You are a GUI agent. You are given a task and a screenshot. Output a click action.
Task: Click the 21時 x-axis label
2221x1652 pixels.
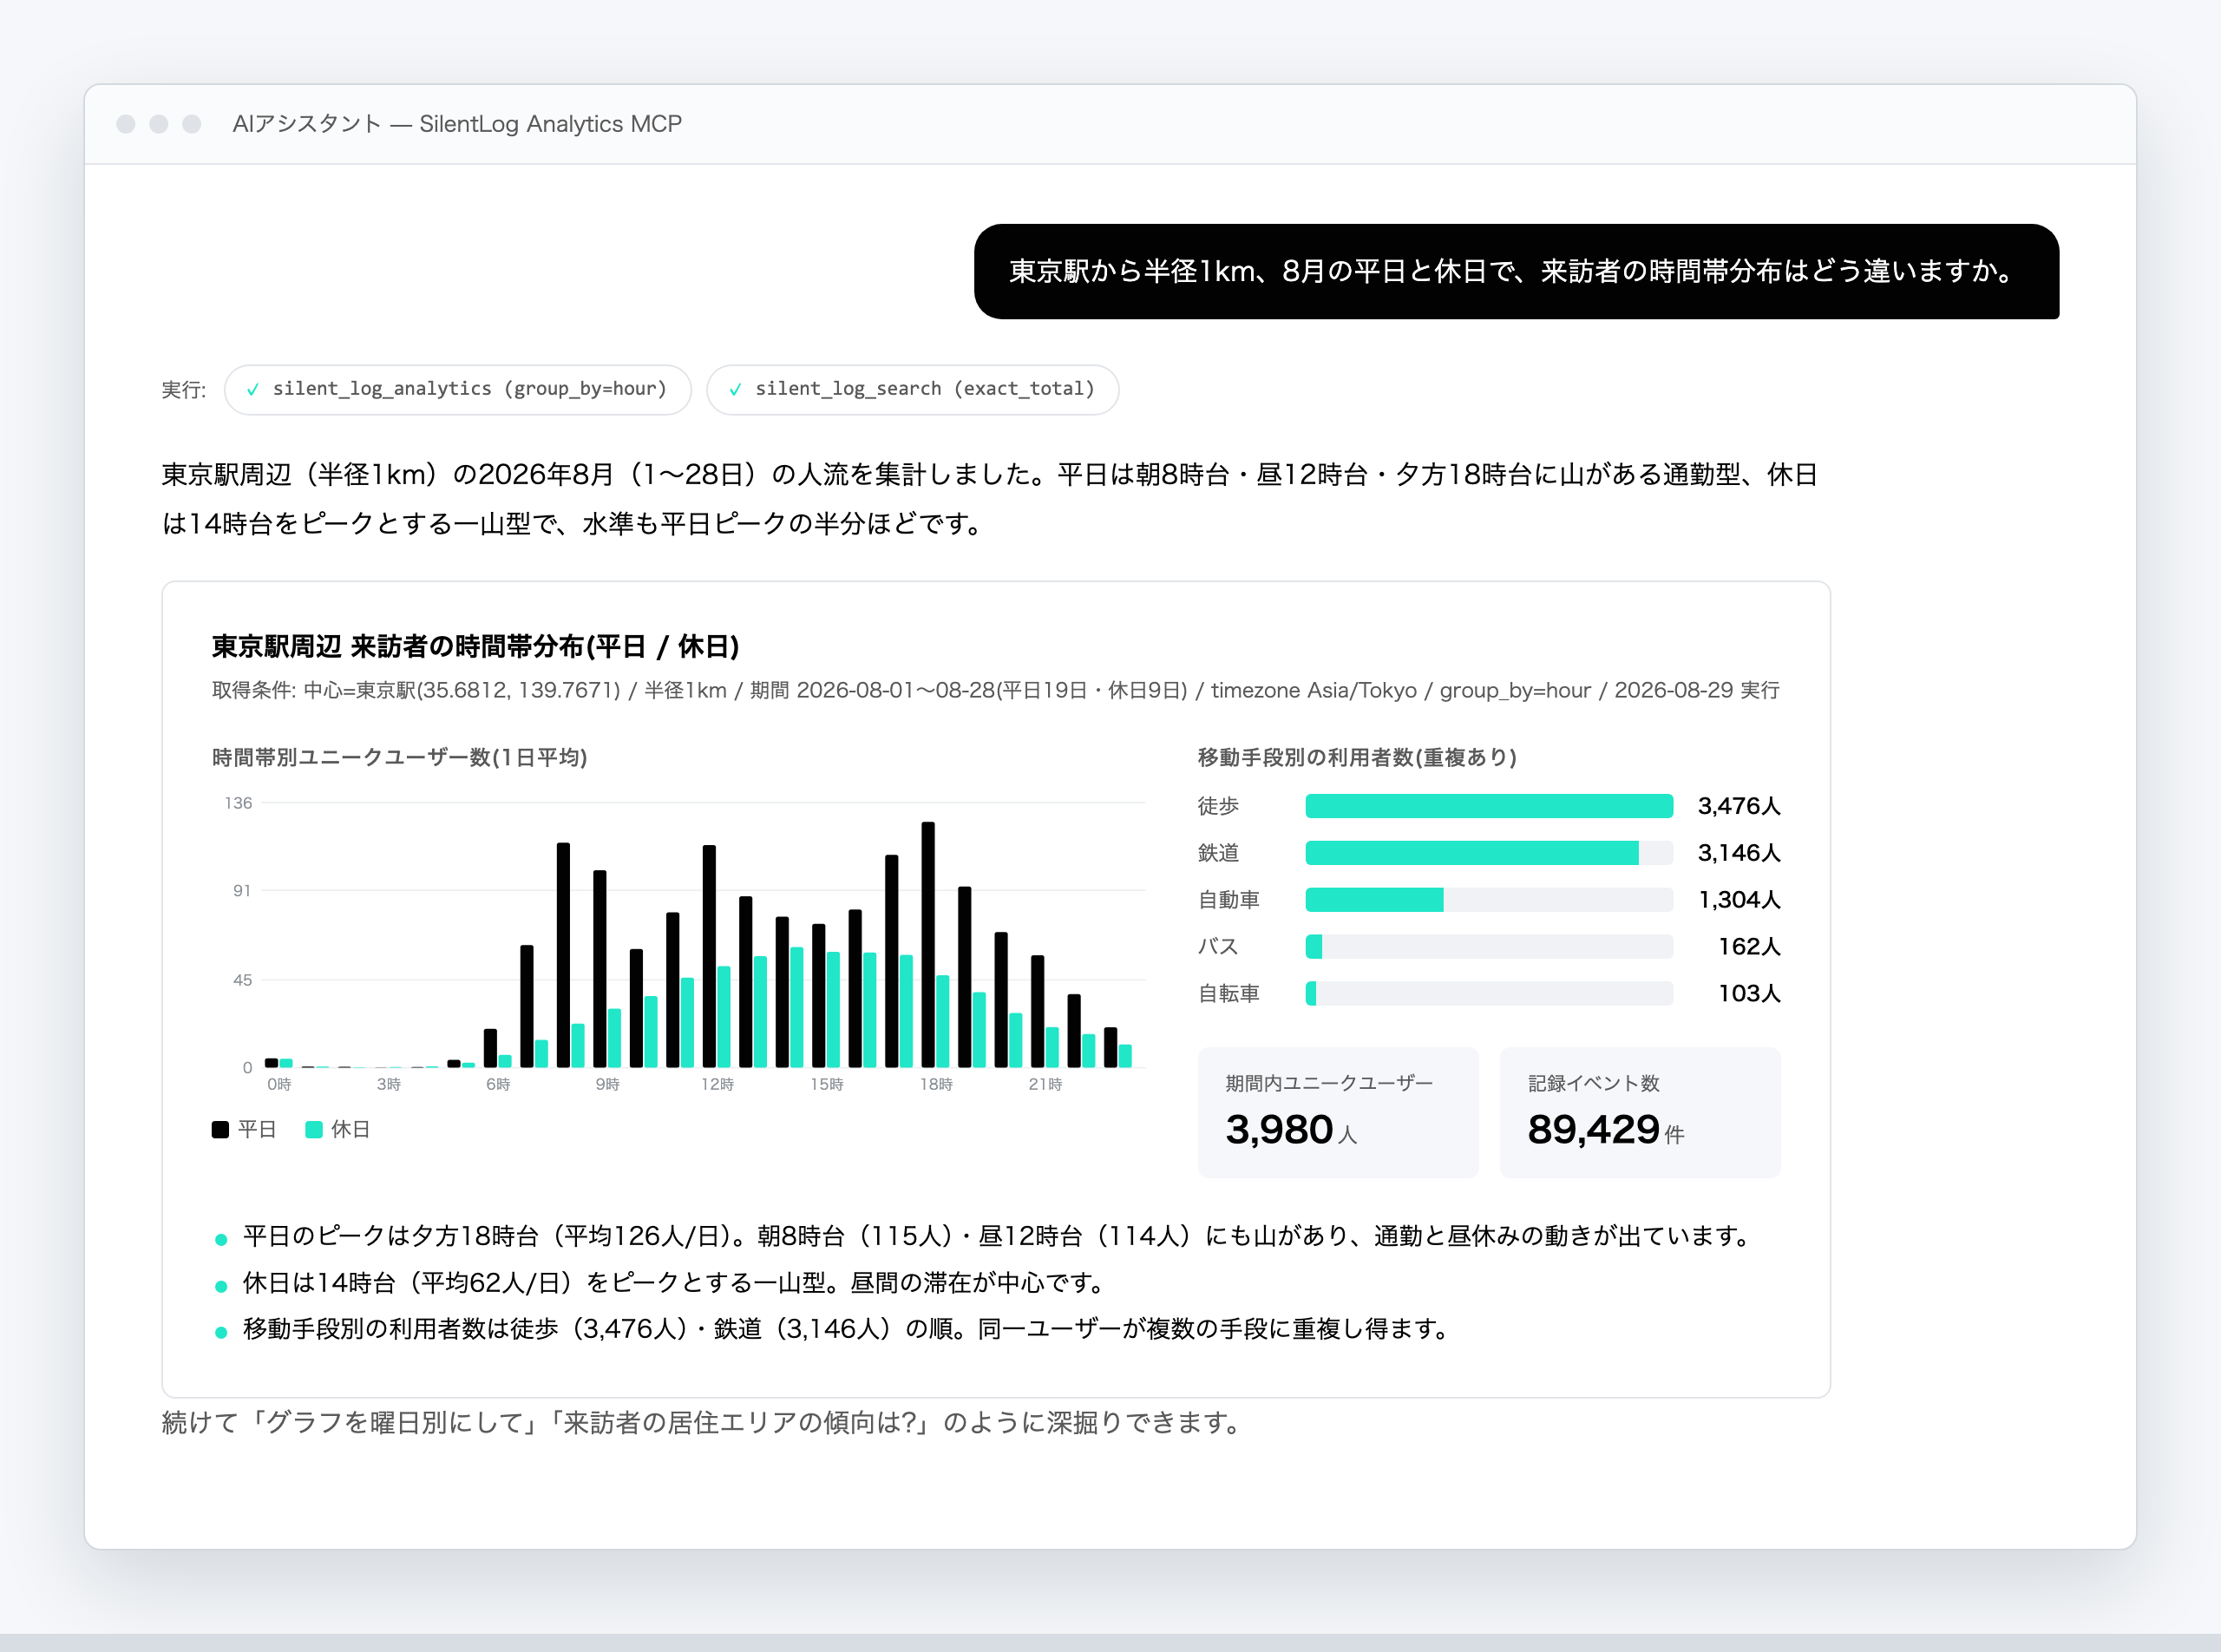[1045, 1084]
